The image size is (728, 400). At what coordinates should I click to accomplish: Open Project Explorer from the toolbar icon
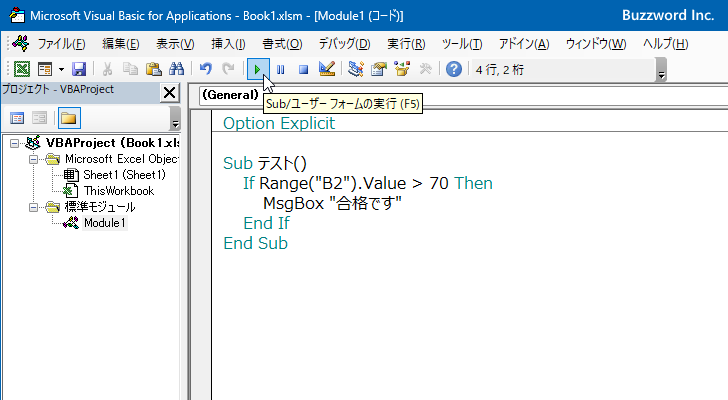(356, 69)
